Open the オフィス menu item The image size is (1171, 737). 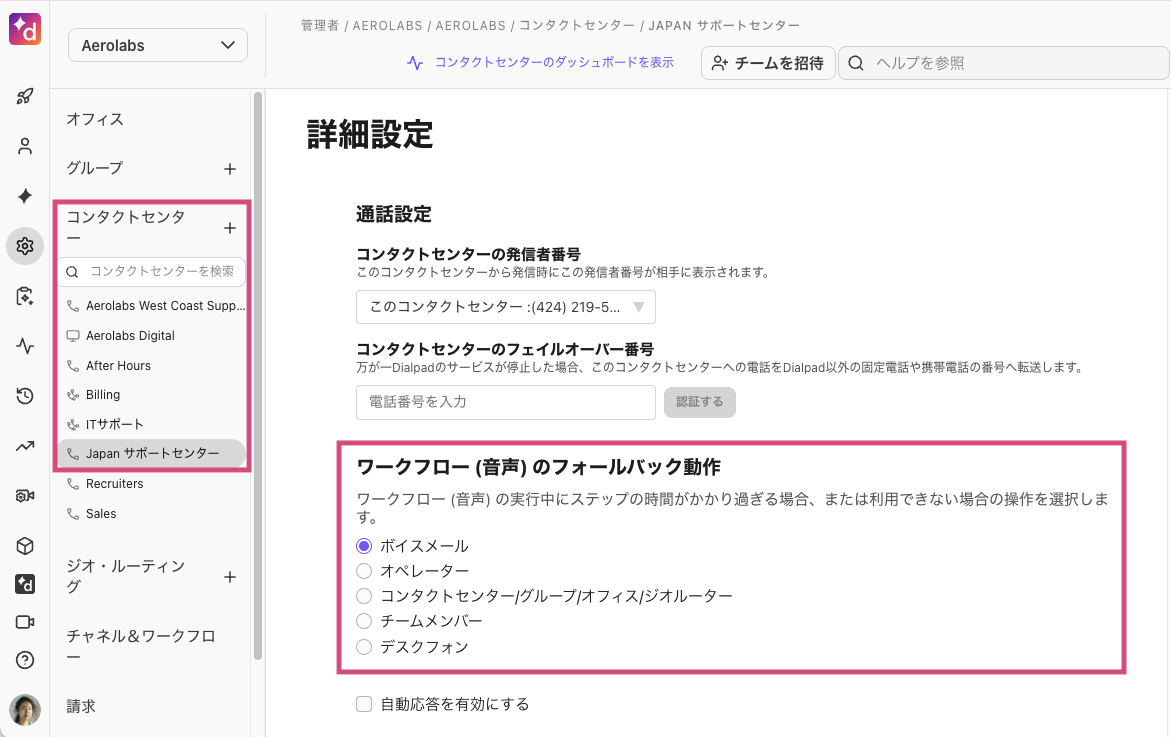coord(95,119)
